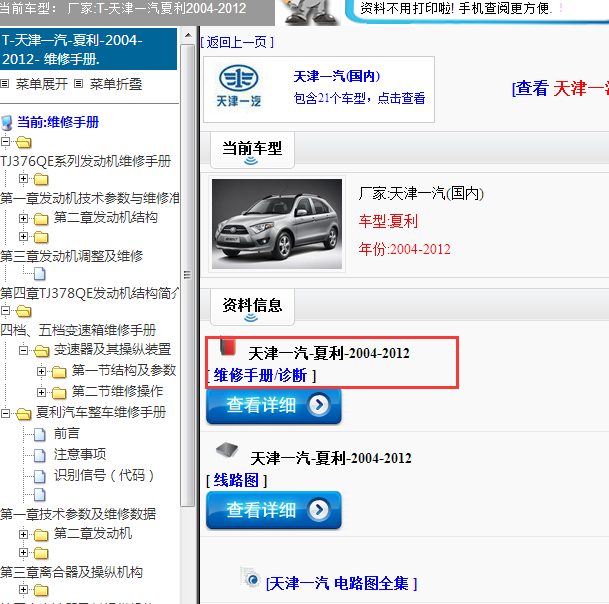Click folder icon for 四档、五档变速箱维修手册

pos(24,311)
